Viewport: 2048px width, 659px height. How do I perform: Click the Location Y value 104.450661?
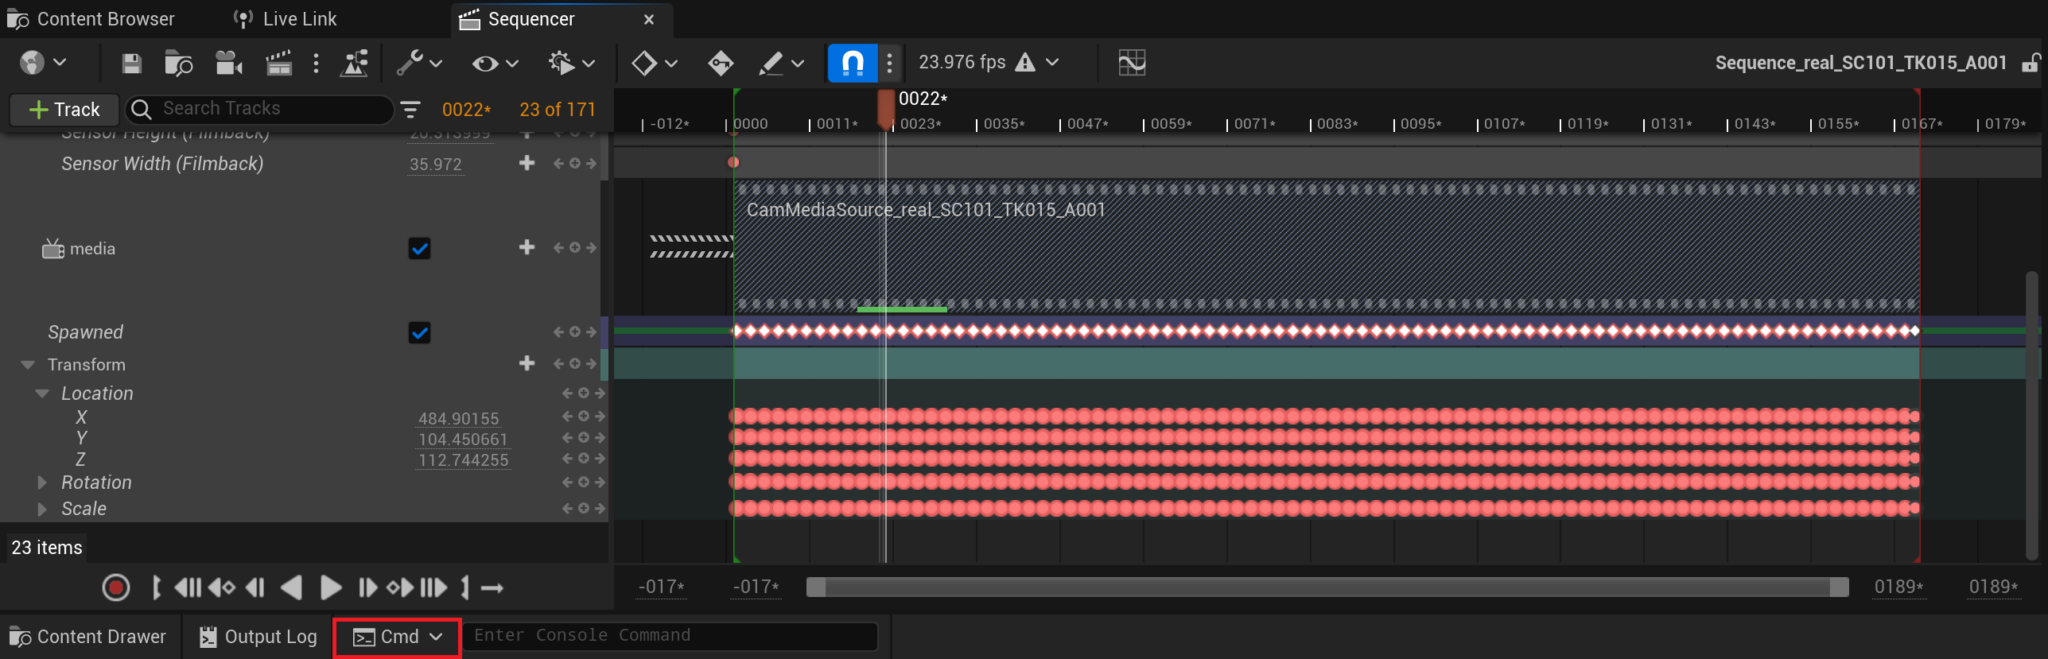(x=463, y=439)
